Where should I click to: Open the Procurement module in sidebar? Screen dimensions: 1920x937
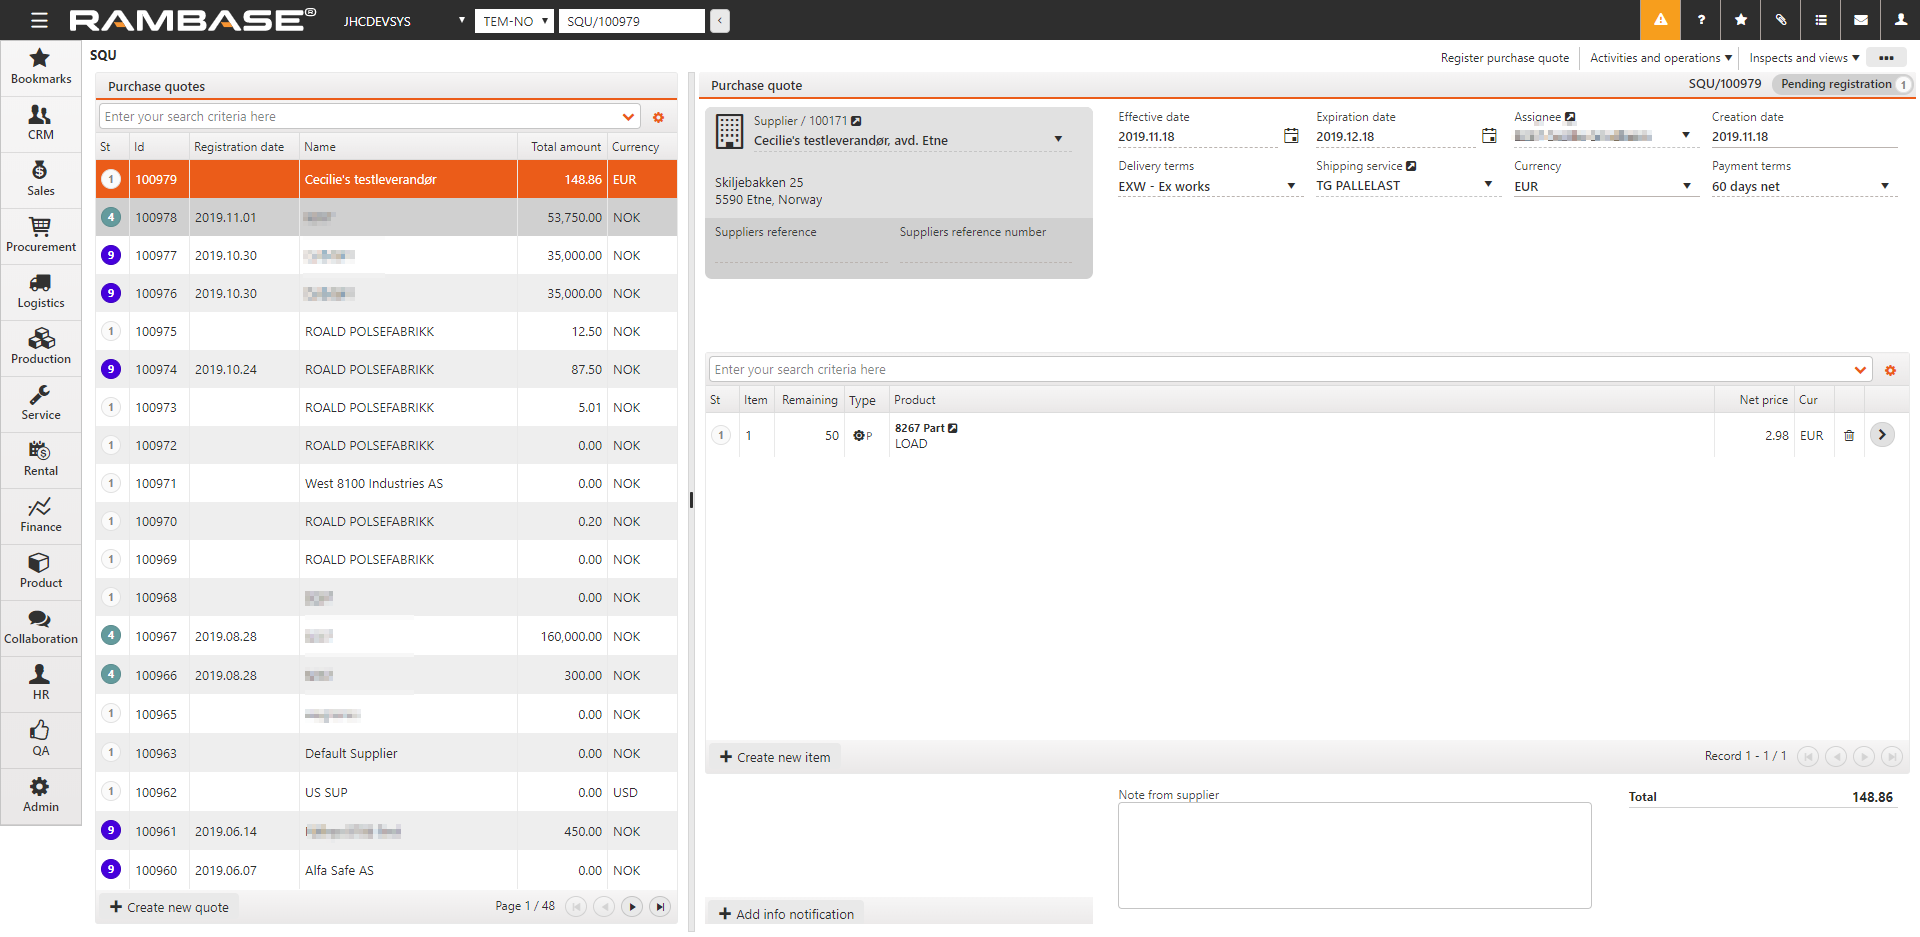click(x=40, y=235)
